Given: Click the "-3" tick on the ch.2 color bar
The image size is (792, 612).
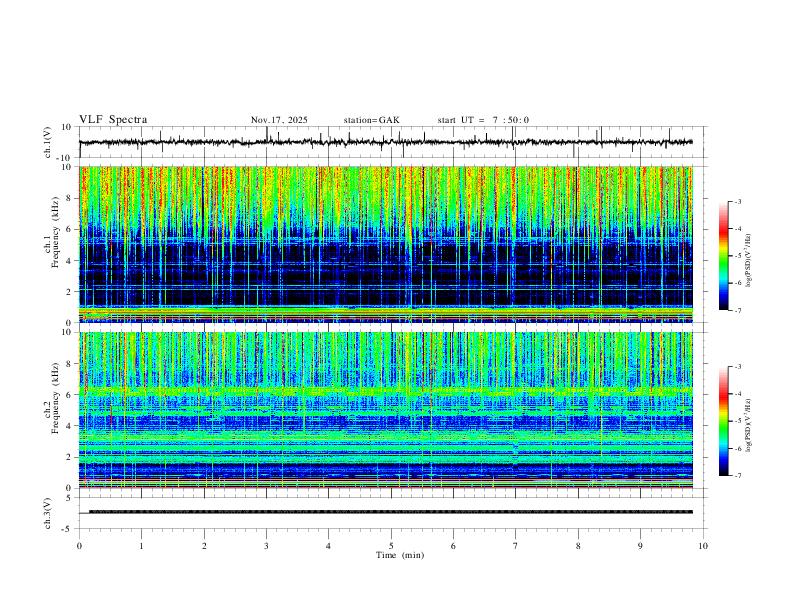Looking at the screenshot, I should (738, 367).
